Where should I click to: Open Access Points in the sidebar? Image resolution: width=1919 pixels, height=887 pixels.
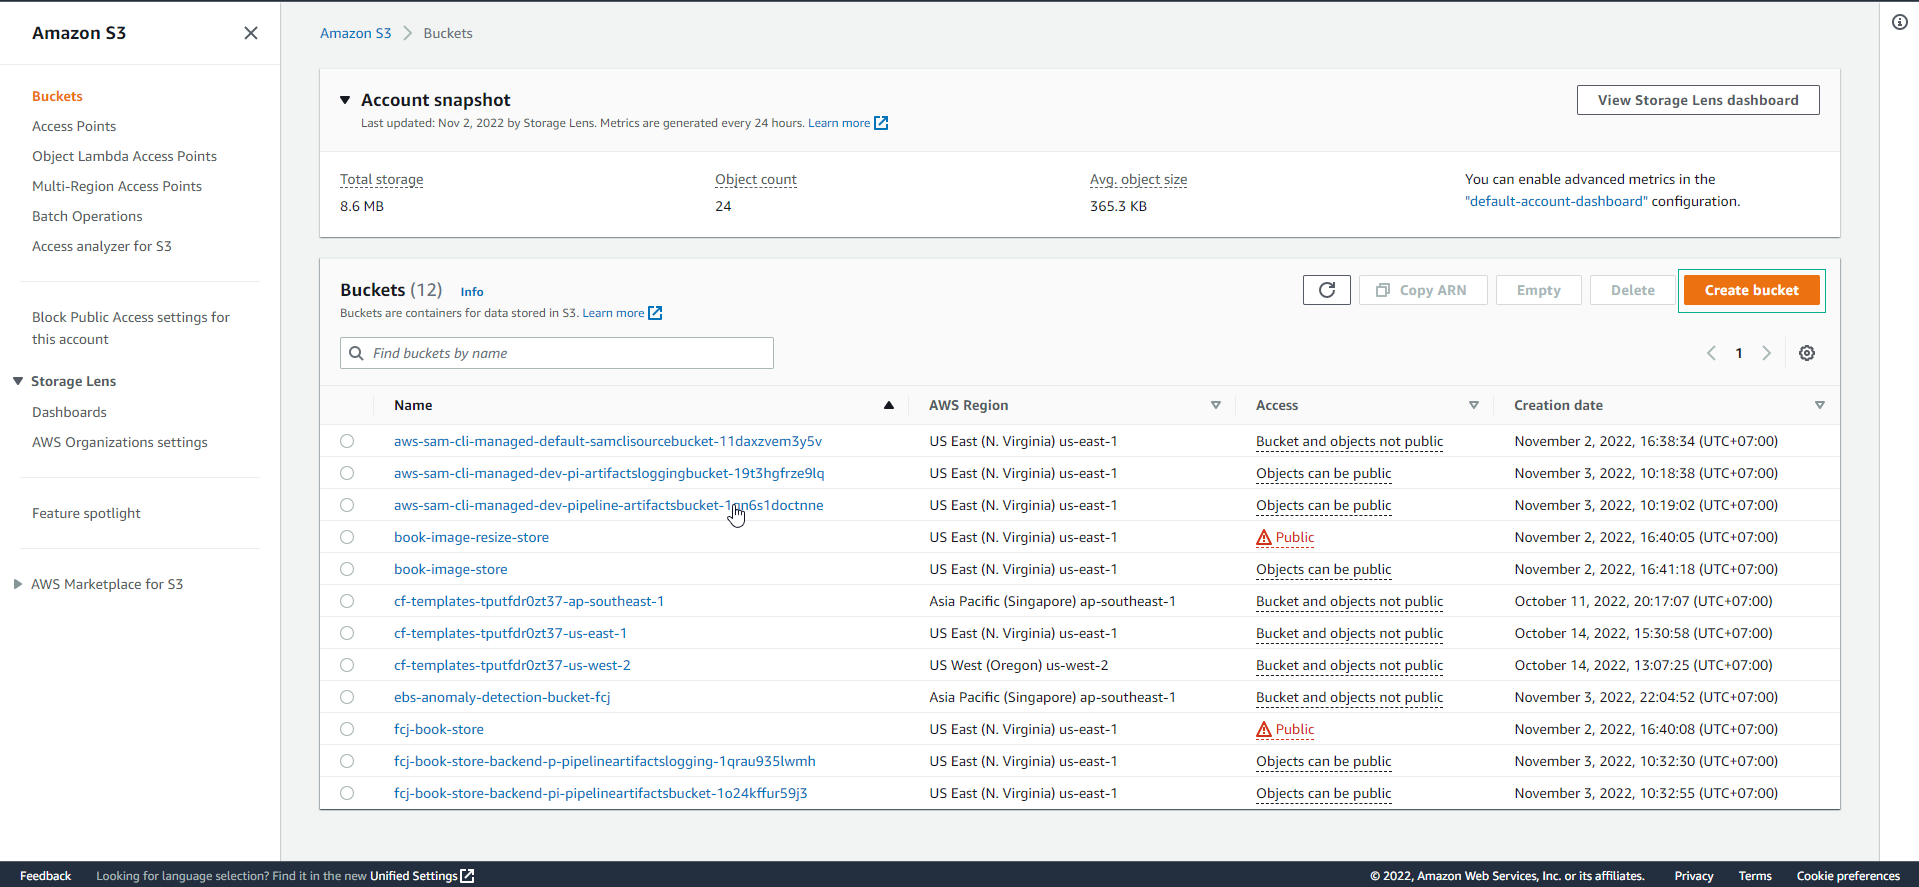pyautogui.click(x=74, y=126)
